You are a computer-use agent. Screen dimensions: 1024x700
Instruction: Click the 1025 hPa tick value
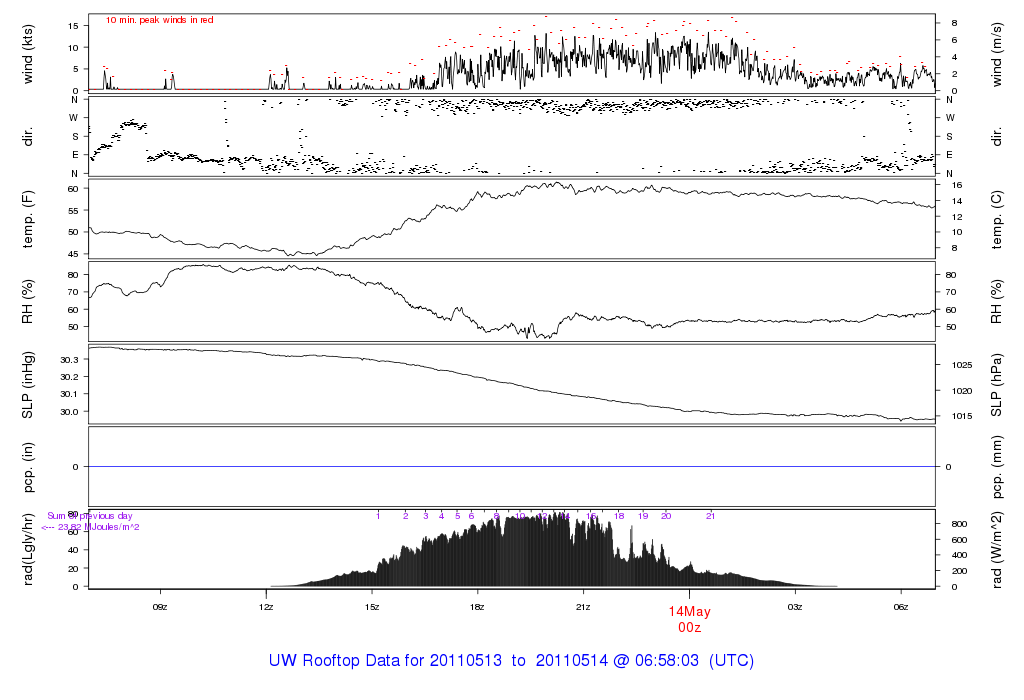[x=961, y=365]
